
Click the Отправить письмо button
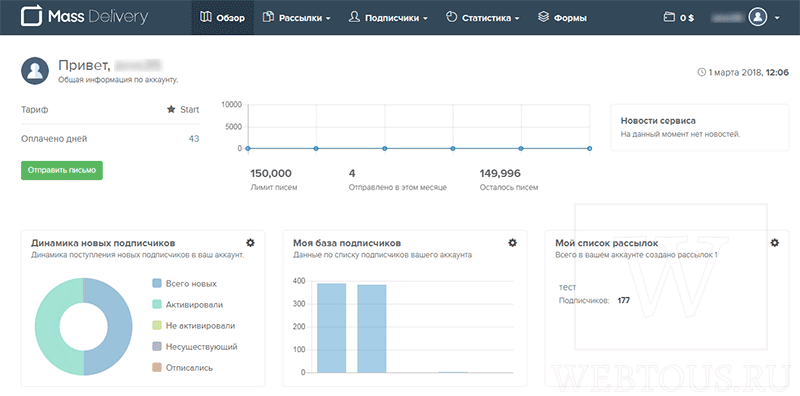tap(62, 170)
